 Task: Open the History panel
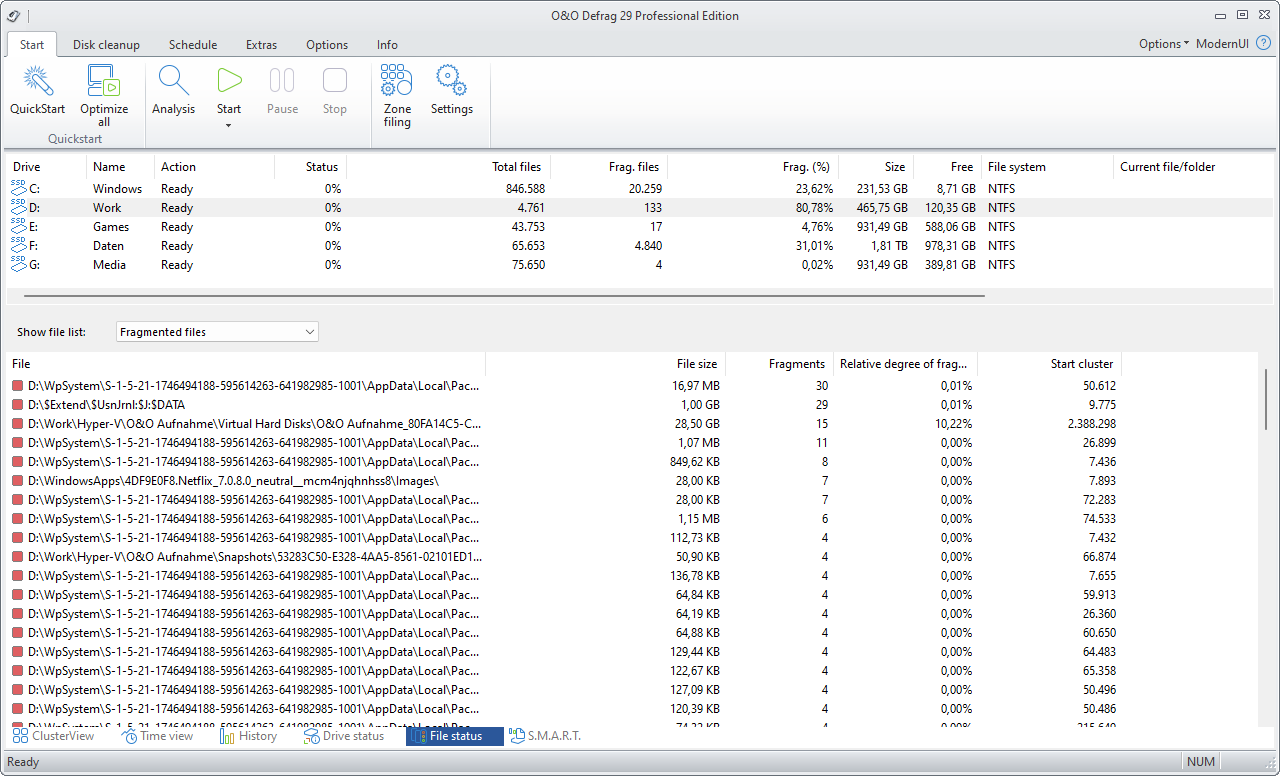pos(248,736)
